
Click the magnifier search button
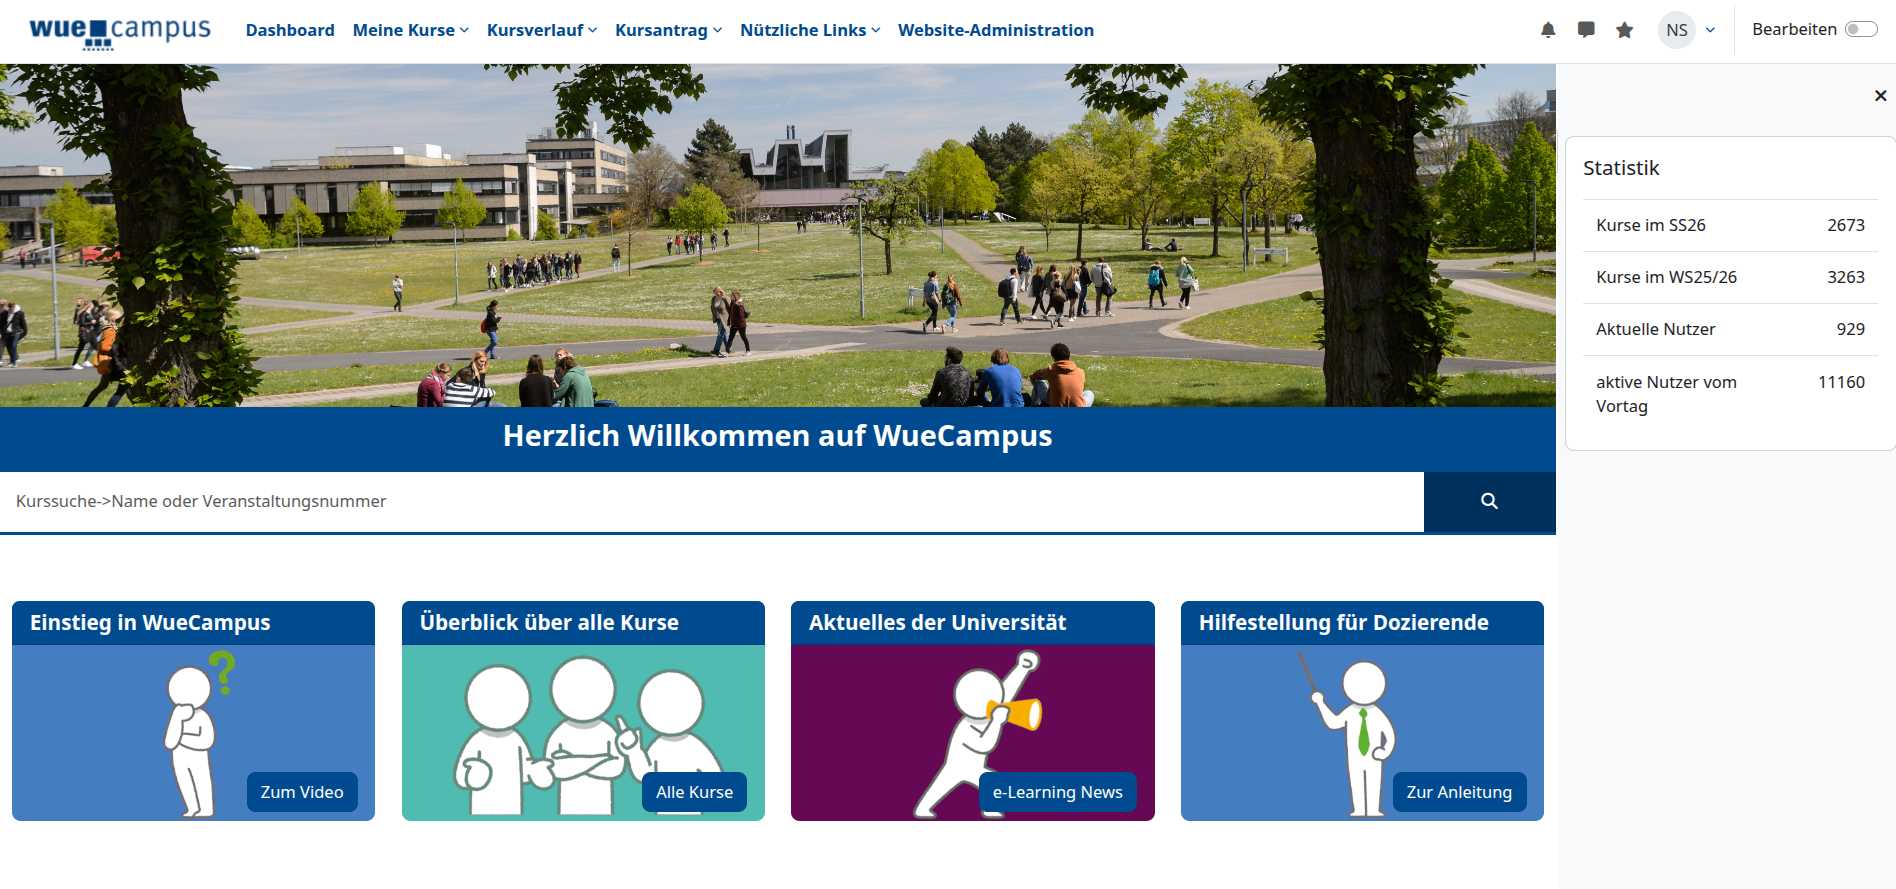pos(1489,501)
